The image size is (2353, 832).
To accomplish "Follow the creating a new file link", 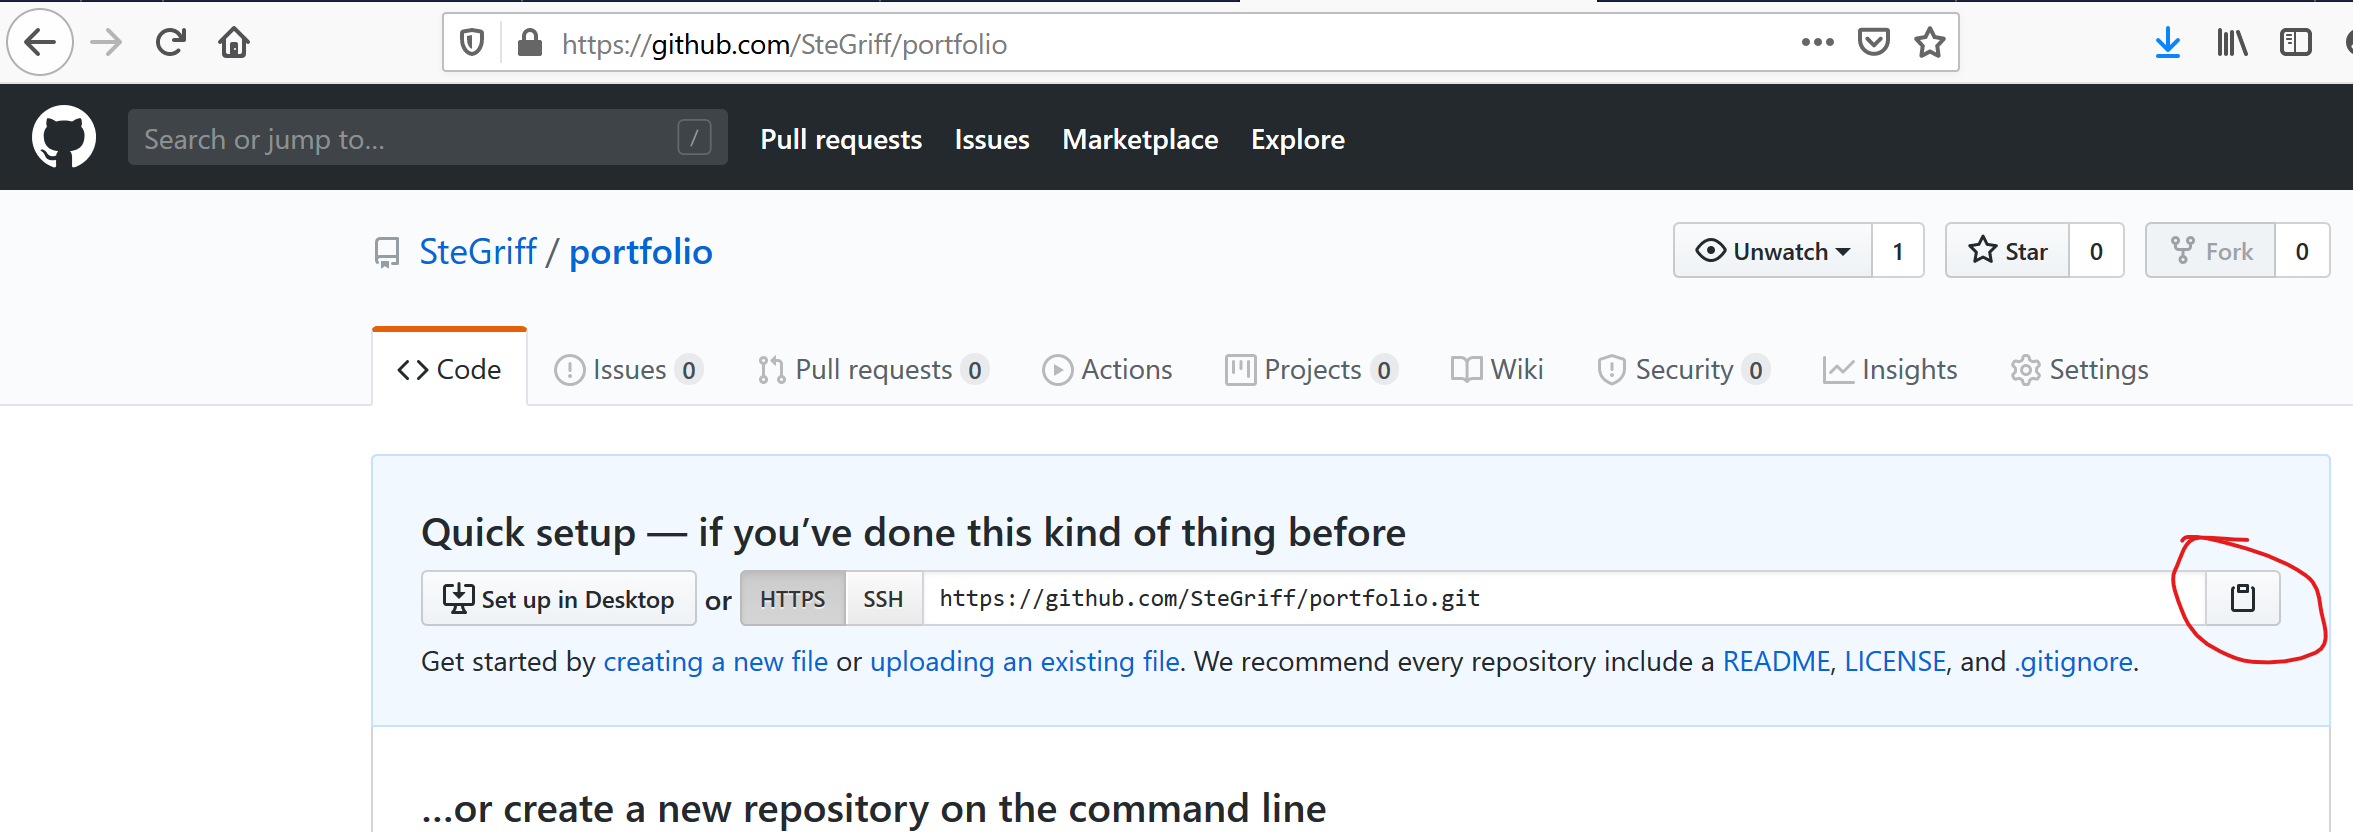I will point(715,662).
